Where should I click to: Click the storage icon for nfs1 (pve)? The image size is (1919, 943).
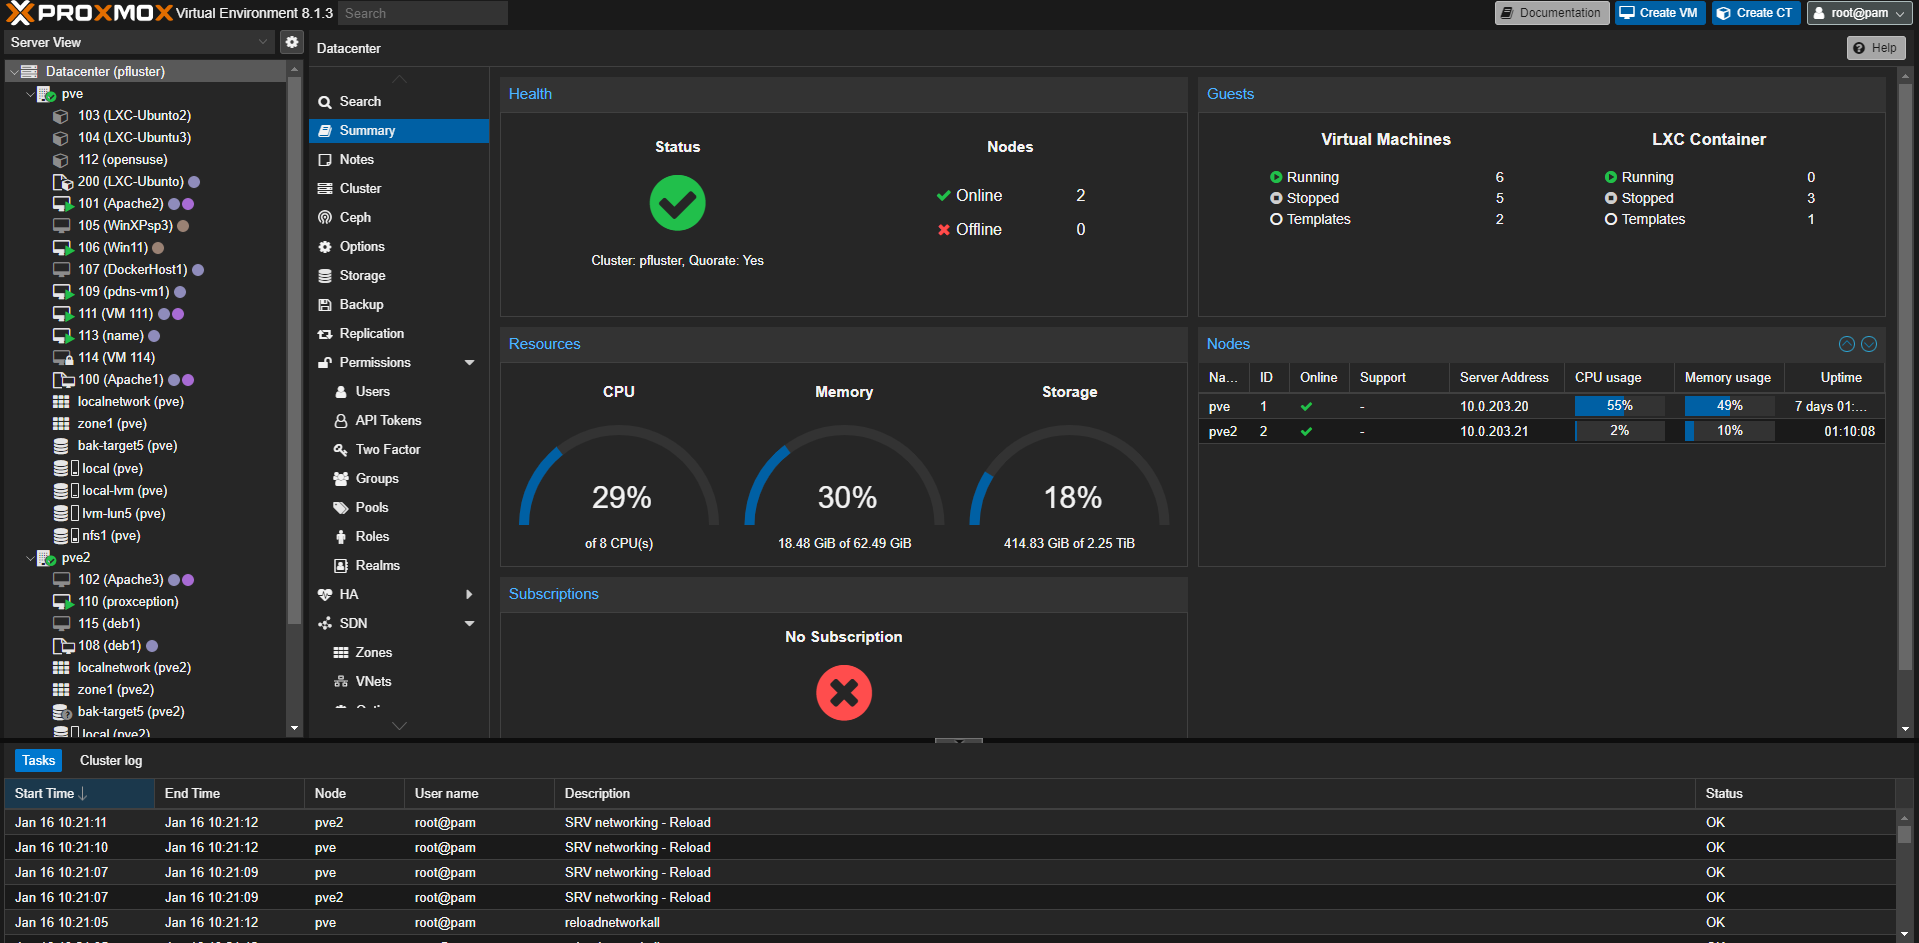click(66, 536)
